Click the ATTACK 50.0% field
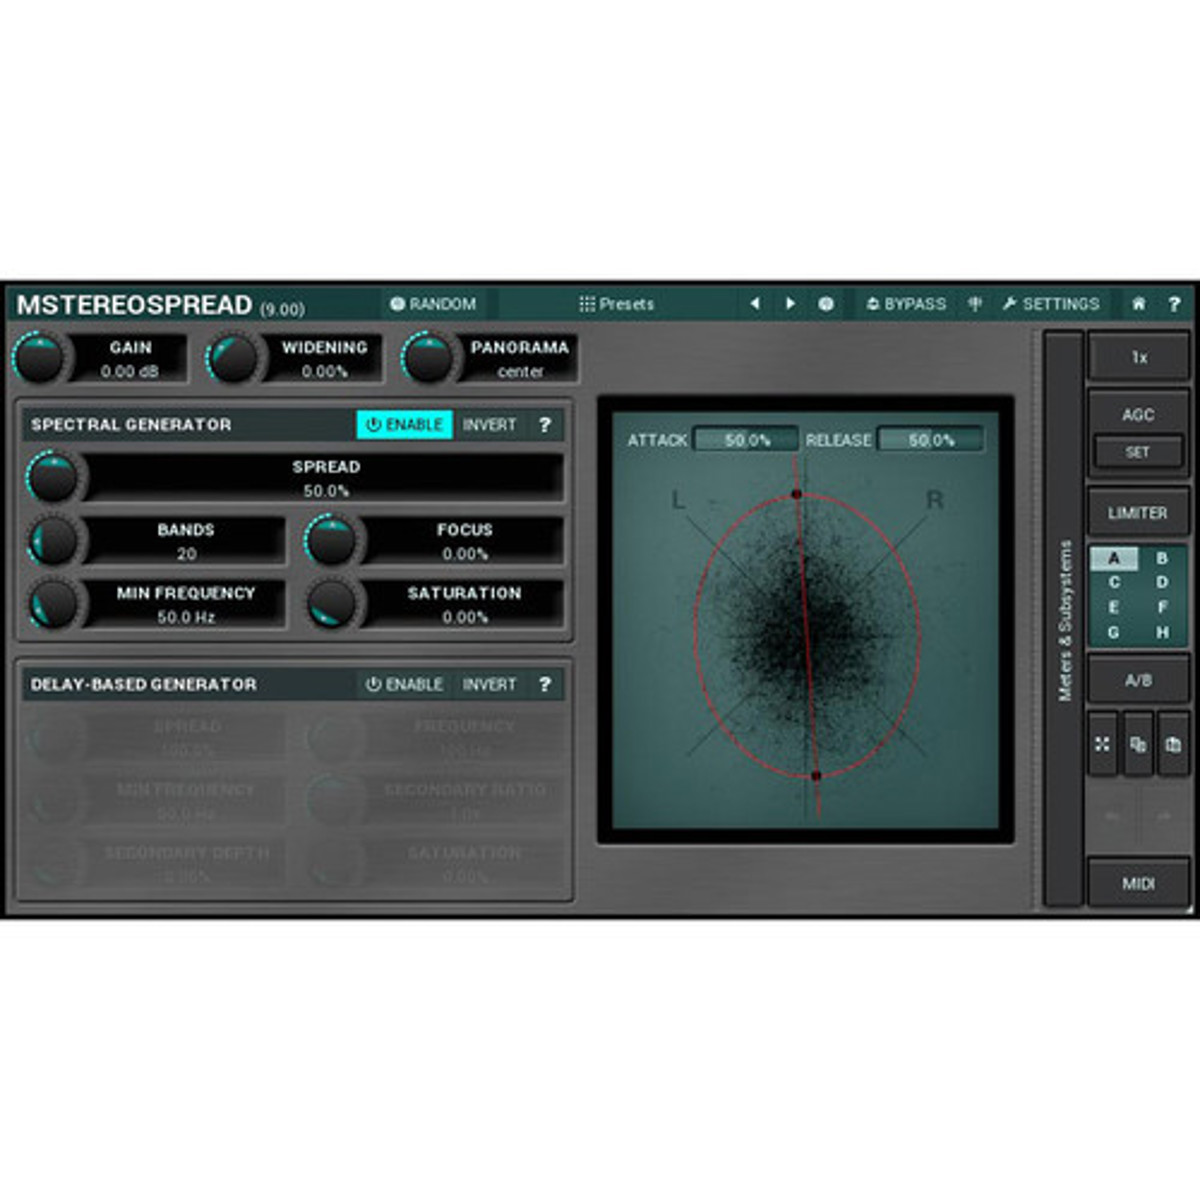 pos(747,440)
